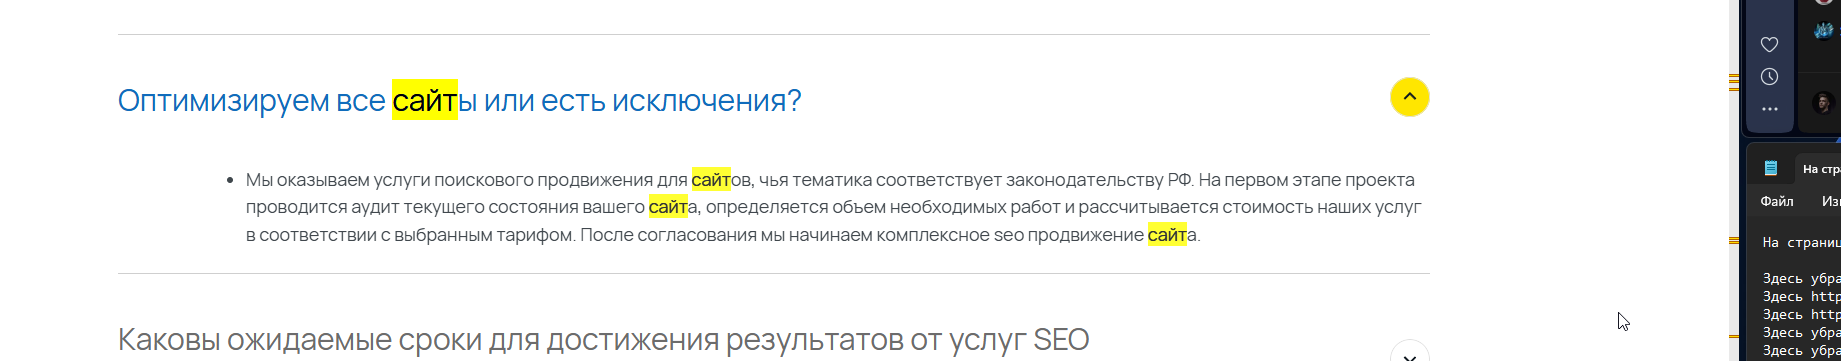Switch to the "На стр" Notepad tab
The width and height of the screenshot is (1841, 361).
coord(1820,169)
